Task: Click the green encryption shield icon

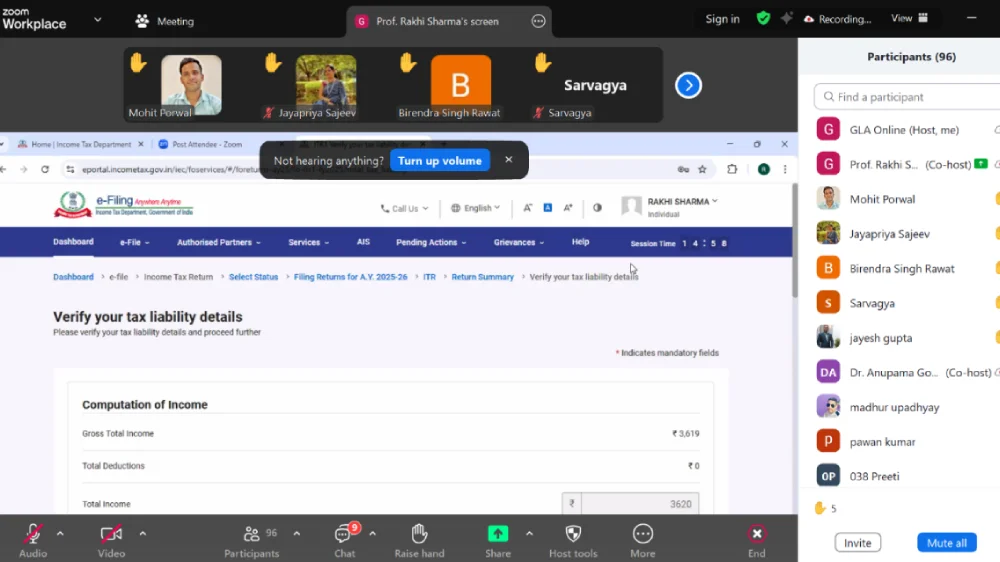Action: click(x=763, y=18)
